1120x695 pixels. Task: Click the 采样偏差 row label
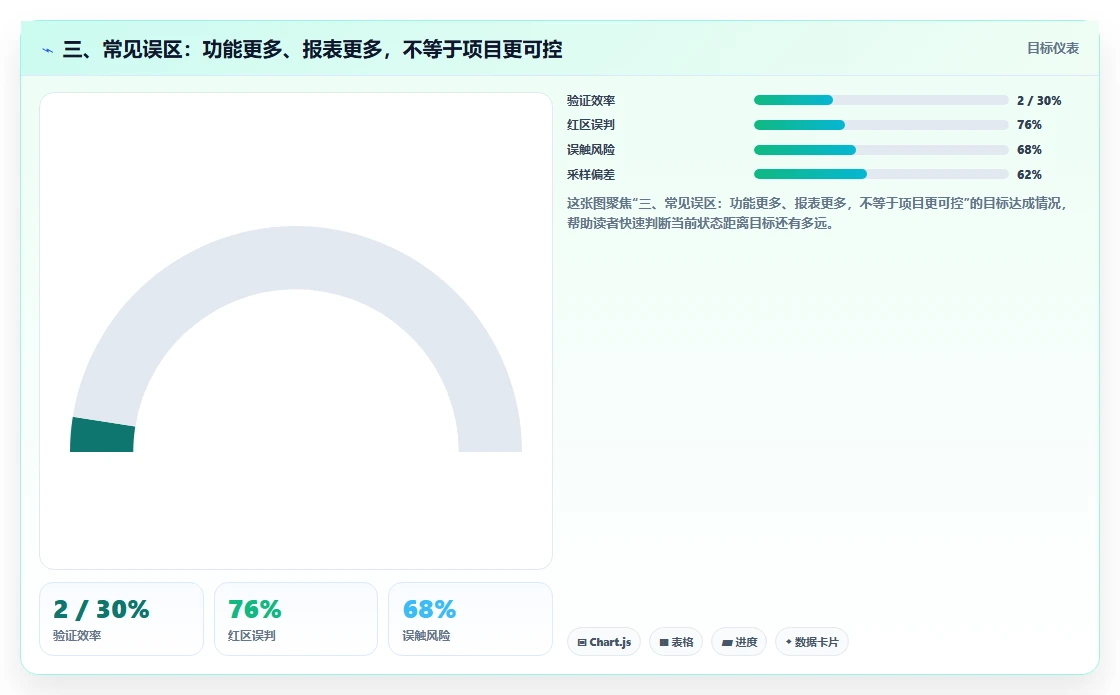point(591,175)
